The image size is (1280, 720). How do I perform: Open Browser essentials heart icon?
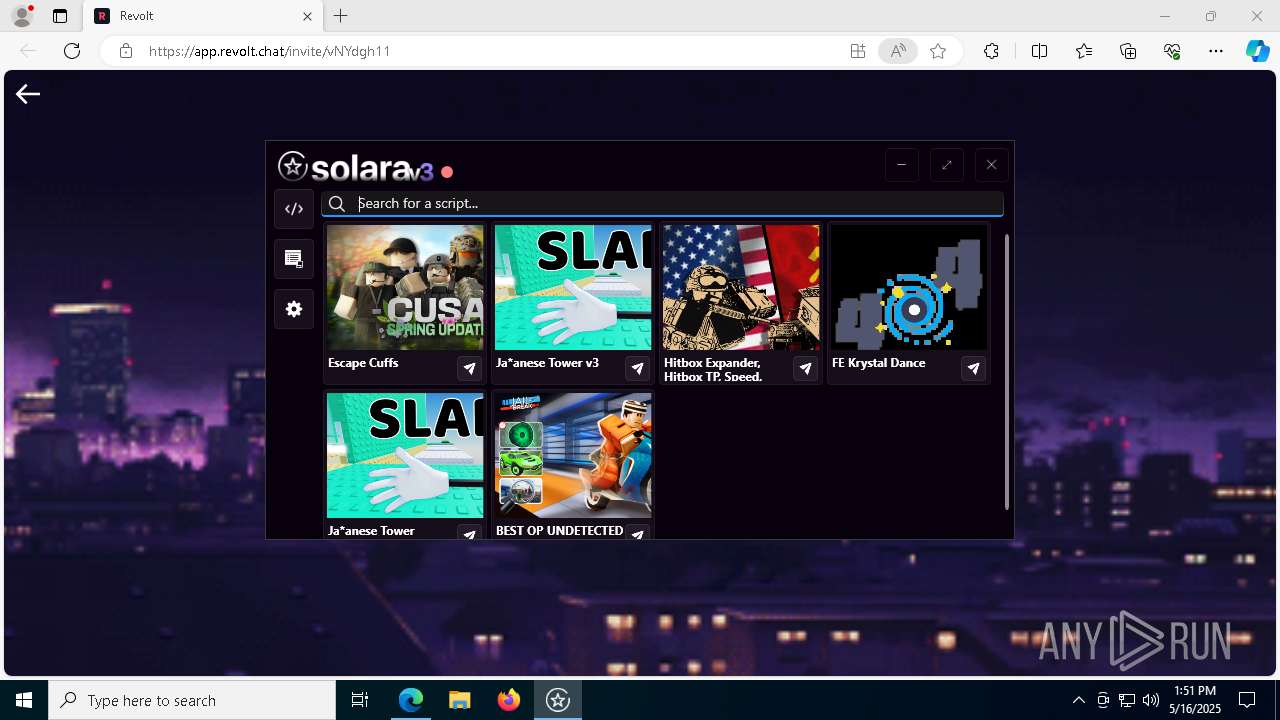point(1172,51)
